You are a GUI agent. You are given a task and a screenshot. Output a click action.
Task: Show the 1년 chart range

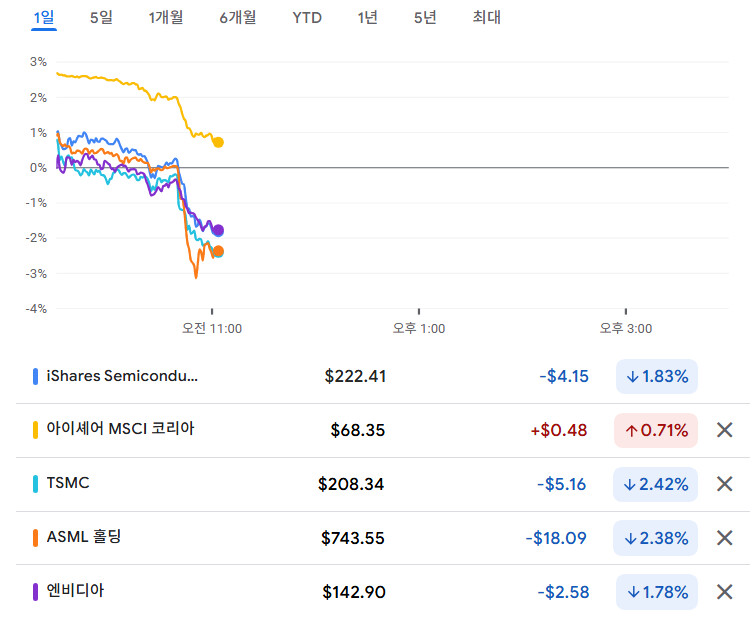[367, 17]
